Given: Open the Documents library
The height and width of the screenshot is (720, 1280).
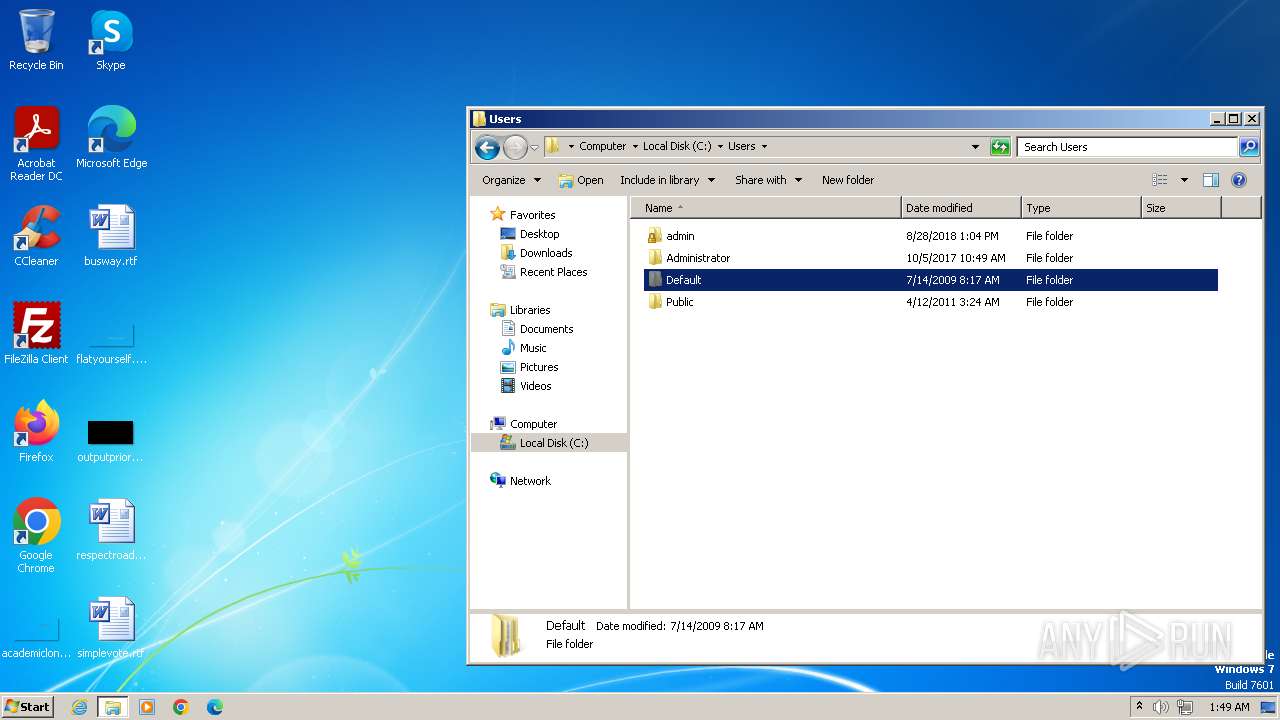Looking at the screenshot, I should [x=546, y=329].
